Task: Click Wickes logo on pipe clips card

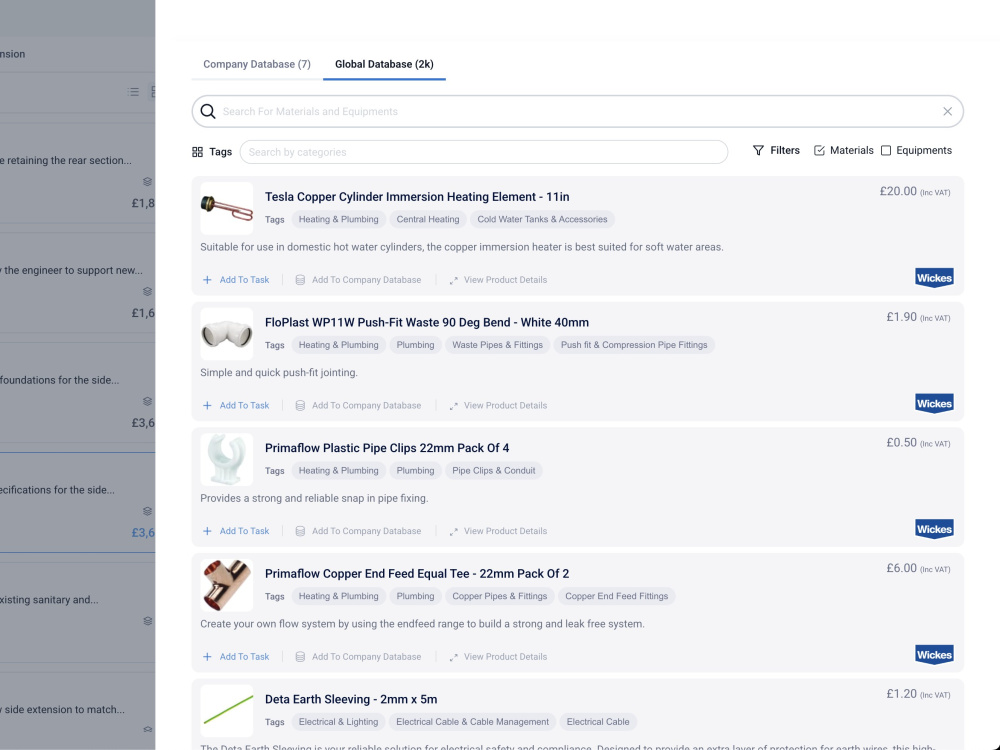Action: pos(934,529)
